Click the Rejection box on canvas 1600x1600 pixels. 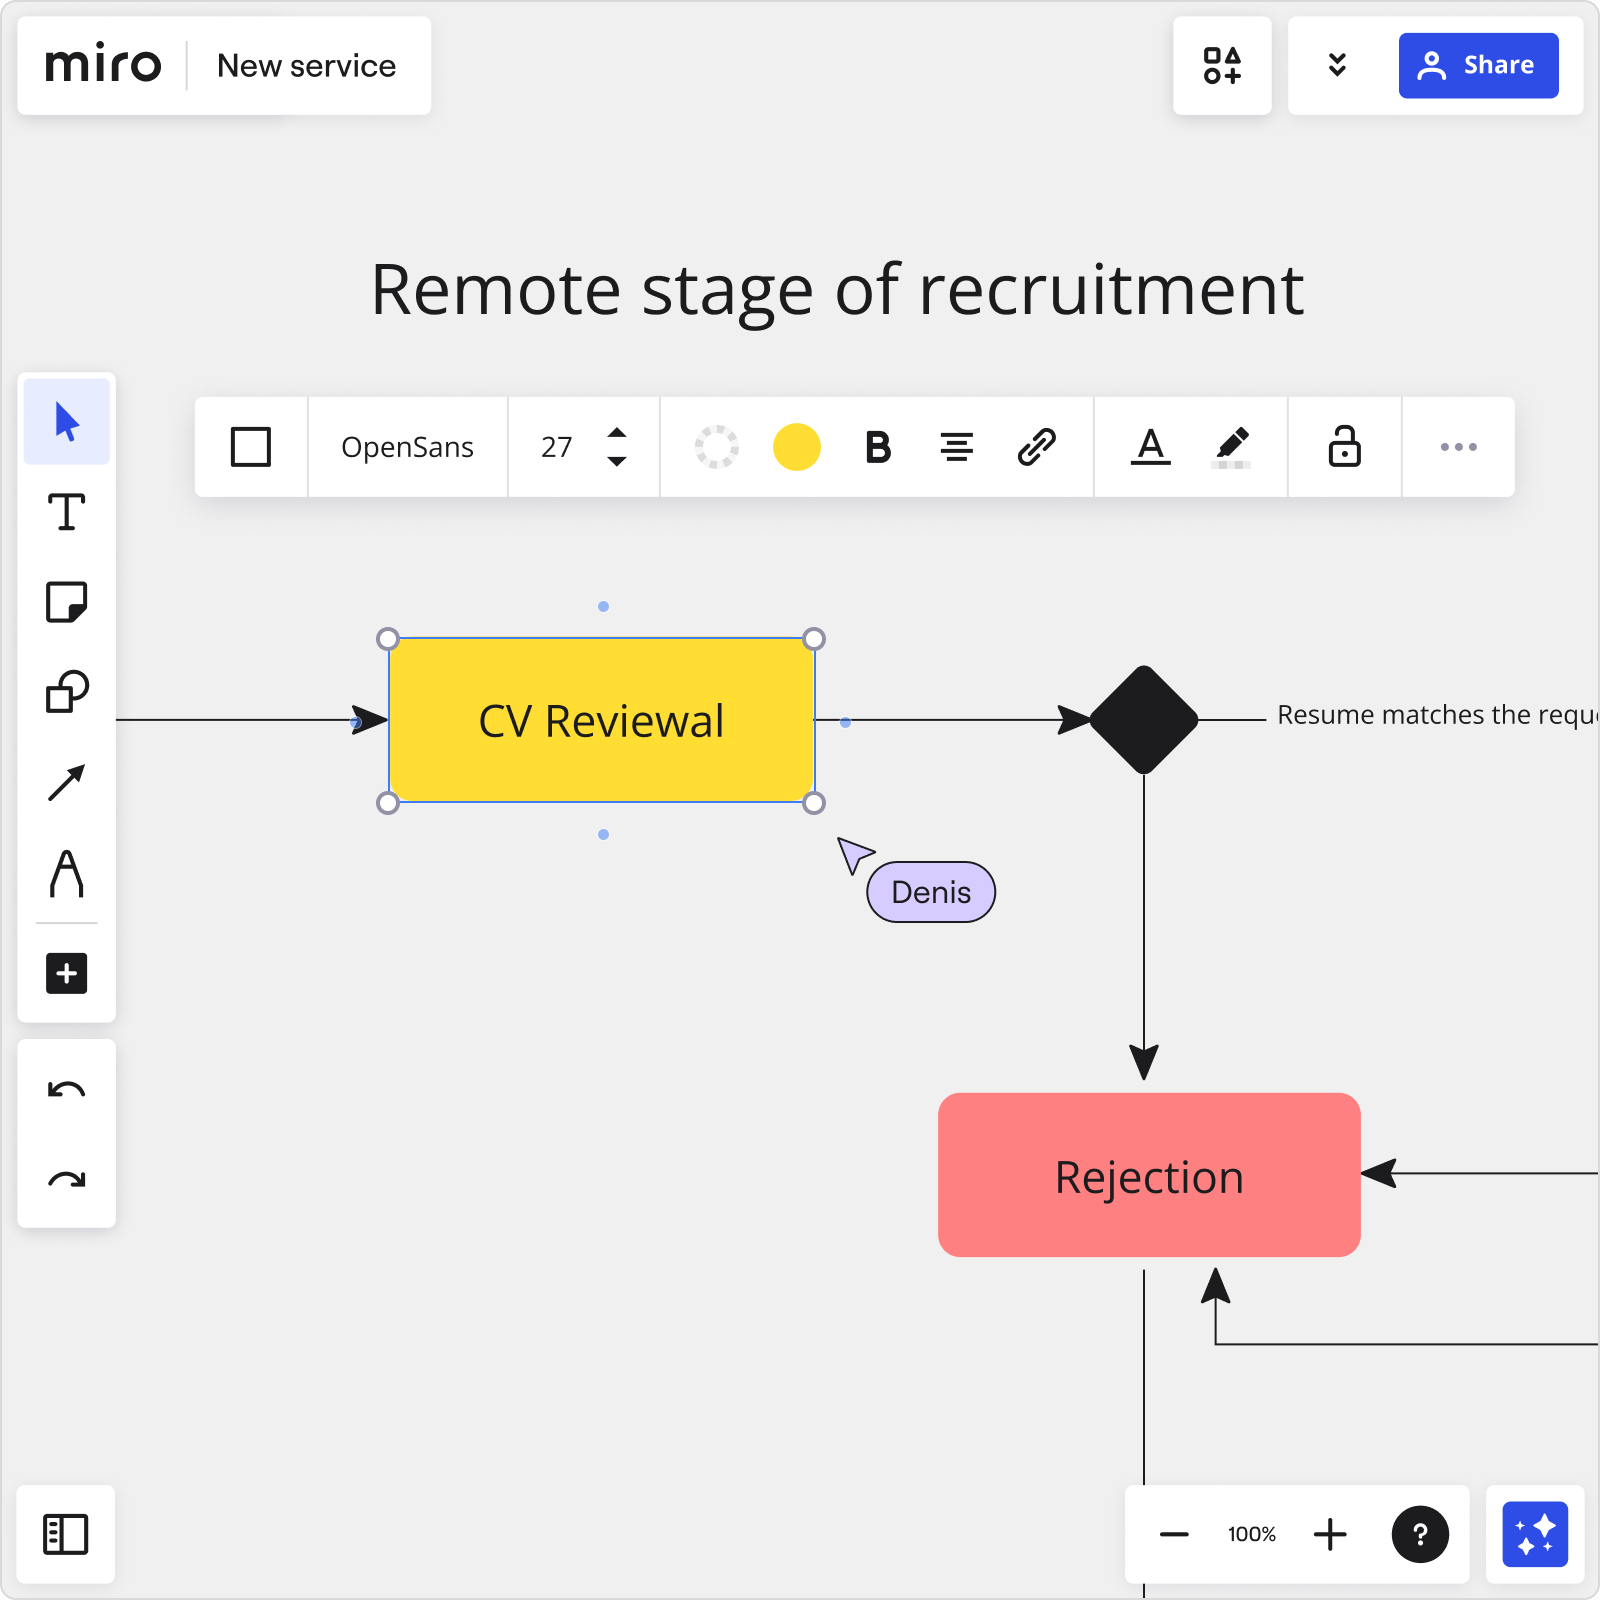click(x=1148, y=1175)
